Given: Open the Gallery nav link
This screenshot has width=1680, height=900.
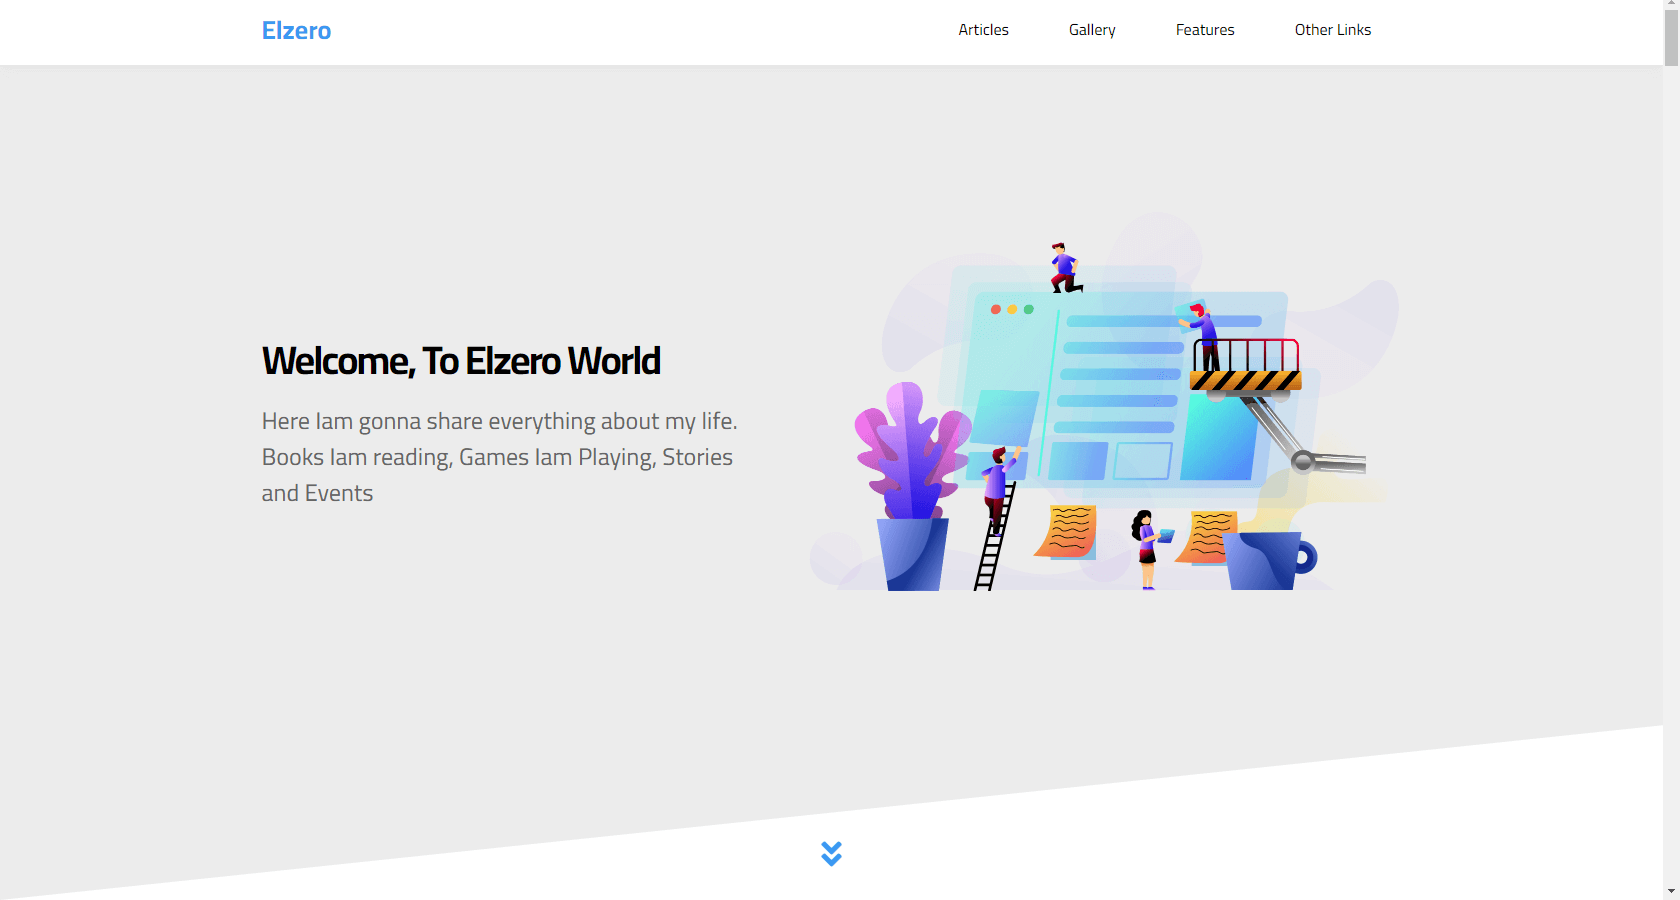Looking at the screenshot, I should tap(1092, 30).
